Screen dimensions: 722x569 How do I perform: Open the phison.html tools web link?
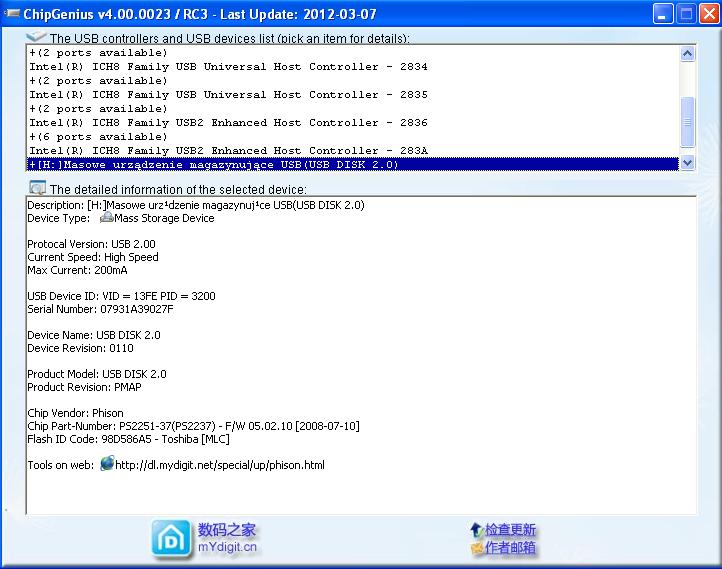coord(220,465)
